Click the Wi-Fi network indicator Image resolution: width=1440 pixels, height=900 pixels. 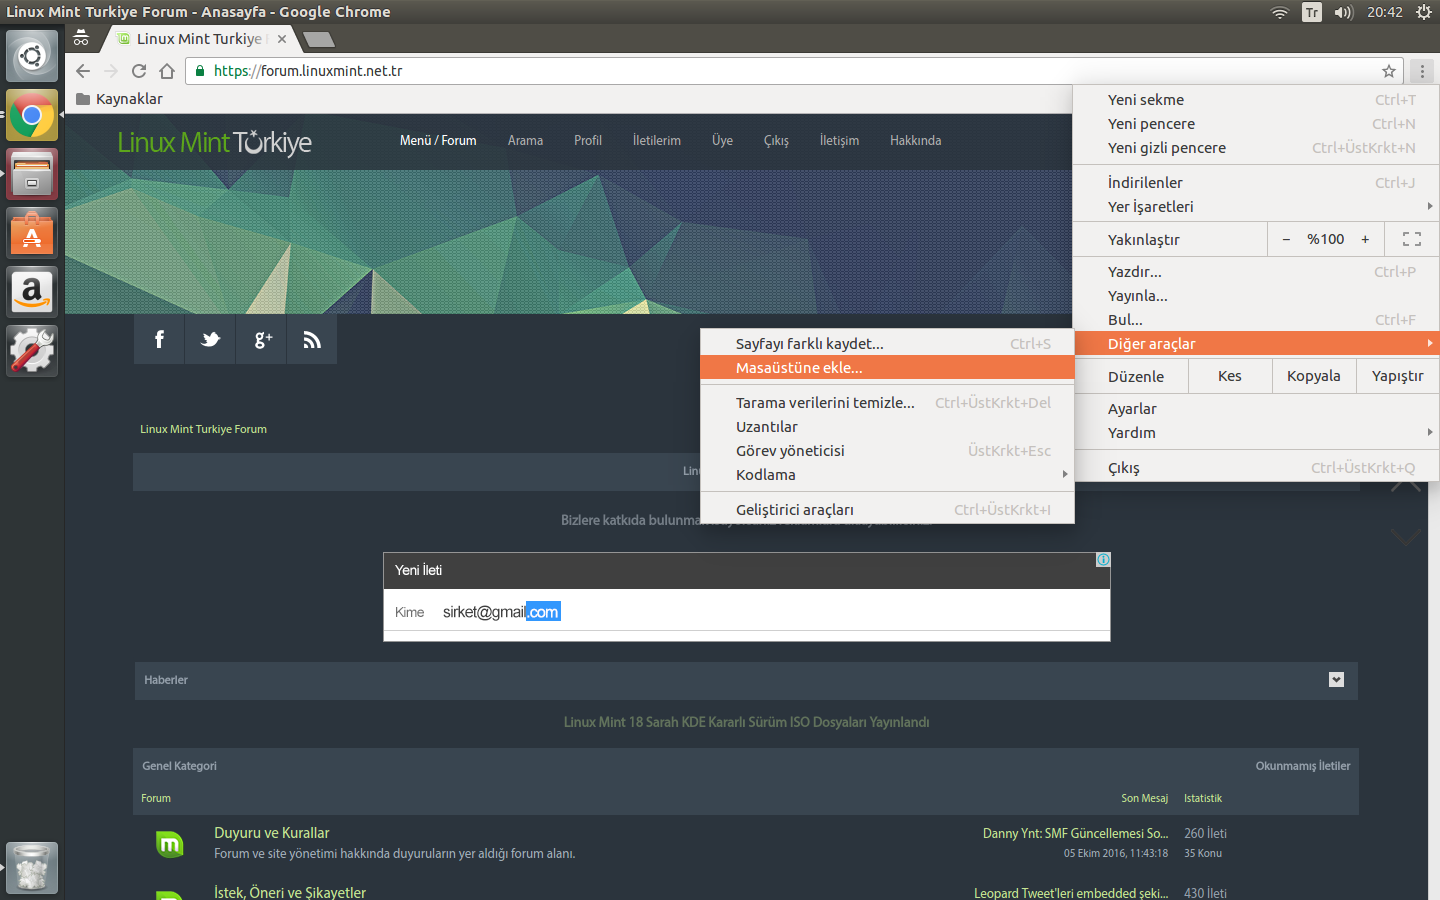click(x=1280, y=12)
